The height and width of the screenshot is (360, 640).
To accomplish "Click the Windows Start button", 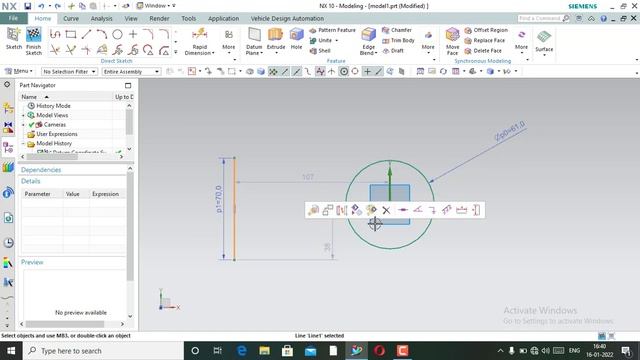I will pos(11,351).
